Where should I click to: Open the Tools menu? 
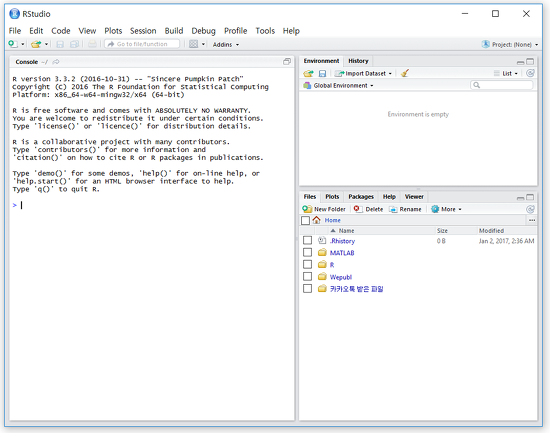[x=265, y=31]
